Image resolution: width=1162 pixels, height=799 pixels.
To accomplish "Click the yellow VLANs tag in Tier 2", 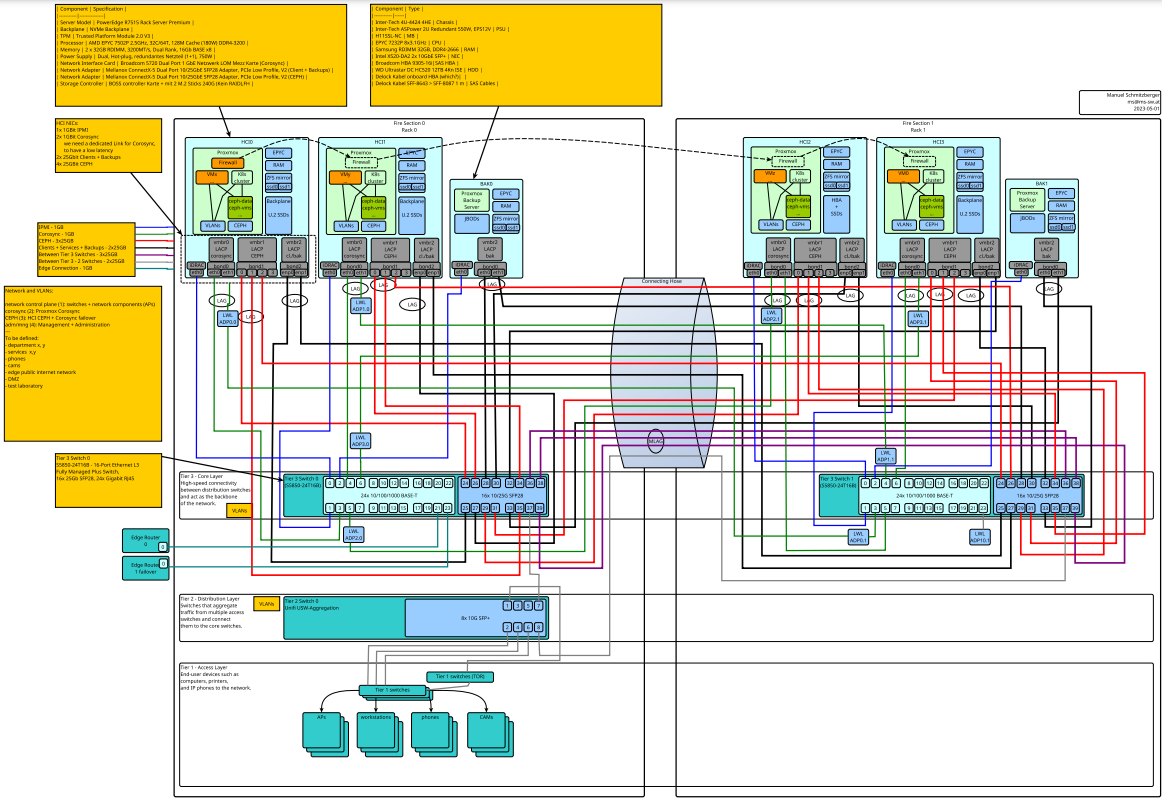I will (266, 604).
